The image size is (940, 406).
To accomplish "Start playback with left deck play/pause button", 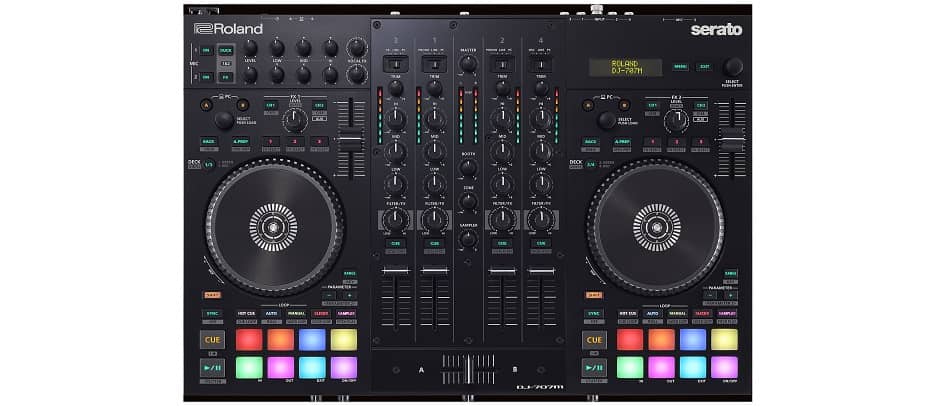I will [x=212, y=368].
